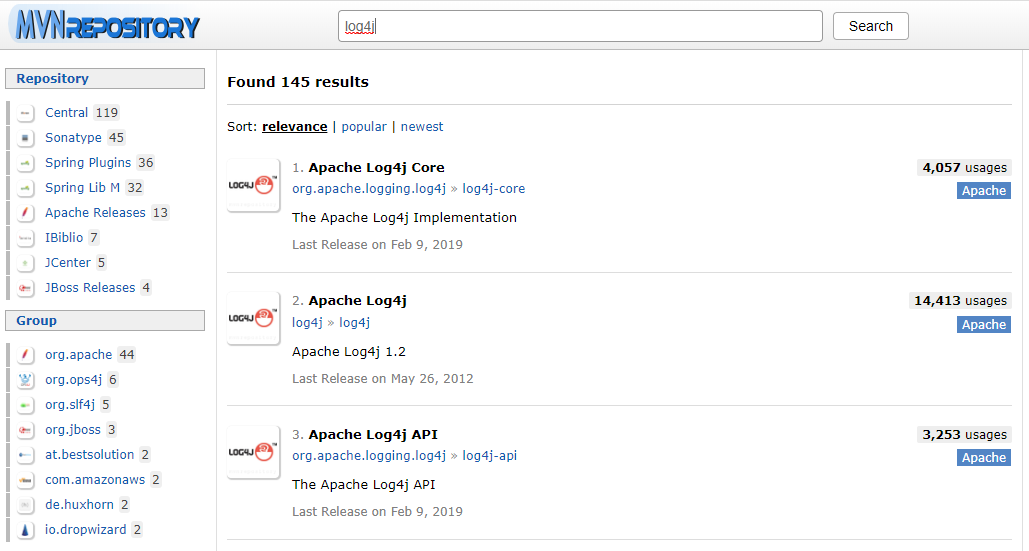Click the Search button
This screenshot has height=551, width=1029.
(871, 26)
